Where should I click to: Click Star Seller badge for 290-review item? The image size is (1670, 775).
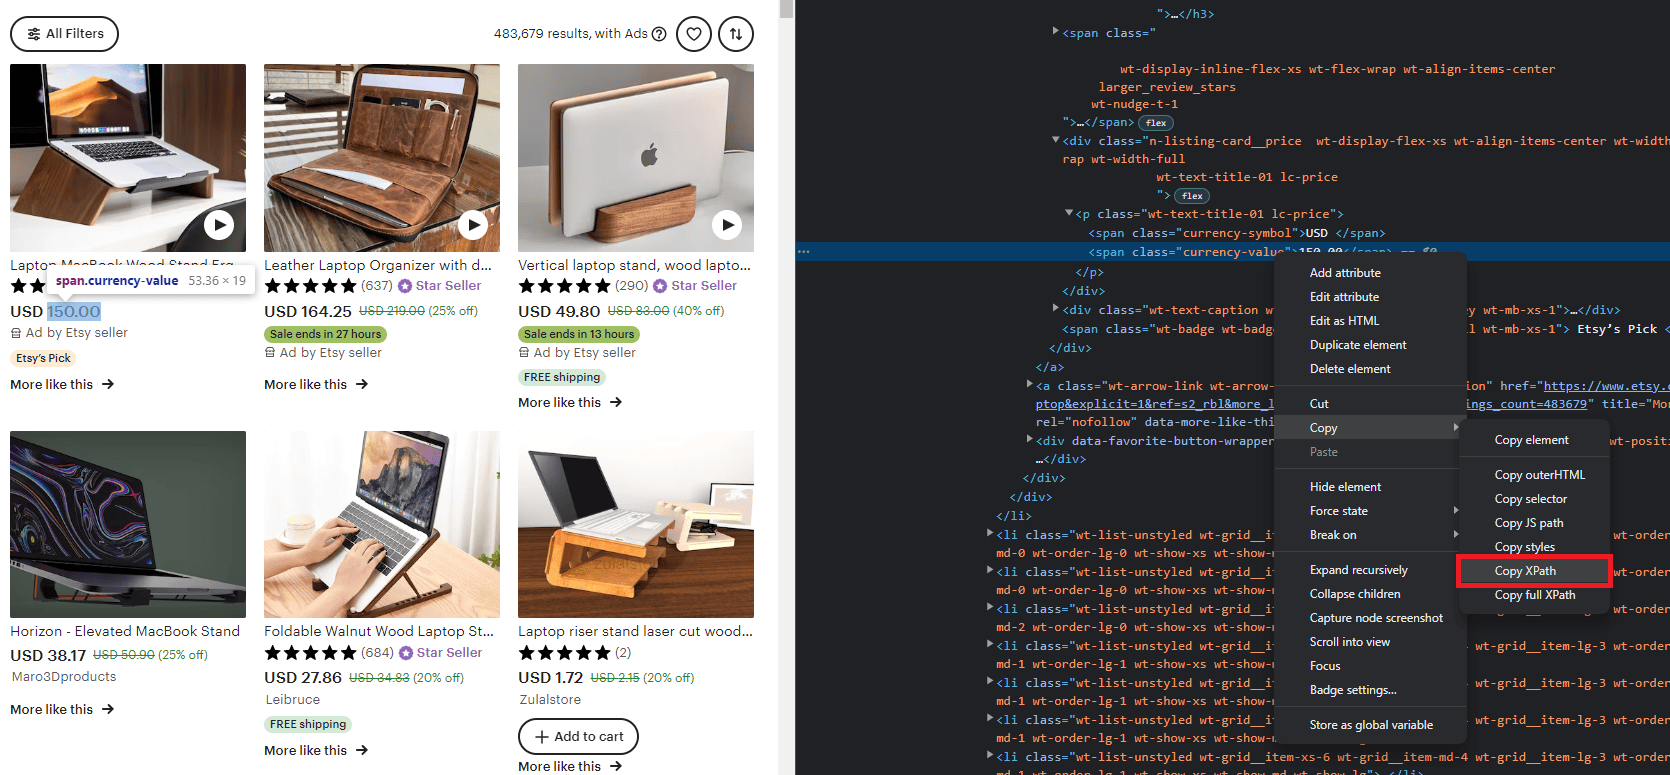click(695, 286)
